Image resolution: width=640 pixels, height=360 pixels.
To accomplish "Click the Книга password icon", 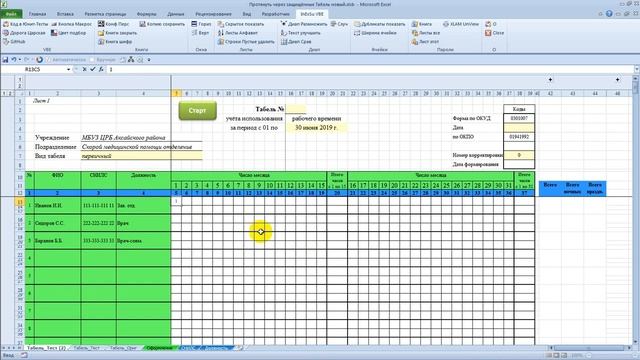I will coord(415,24).
